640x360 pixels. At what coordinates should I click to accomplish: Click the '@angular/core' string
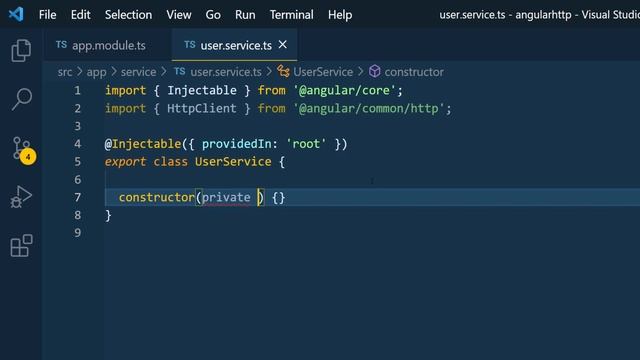tap(344, 91)
